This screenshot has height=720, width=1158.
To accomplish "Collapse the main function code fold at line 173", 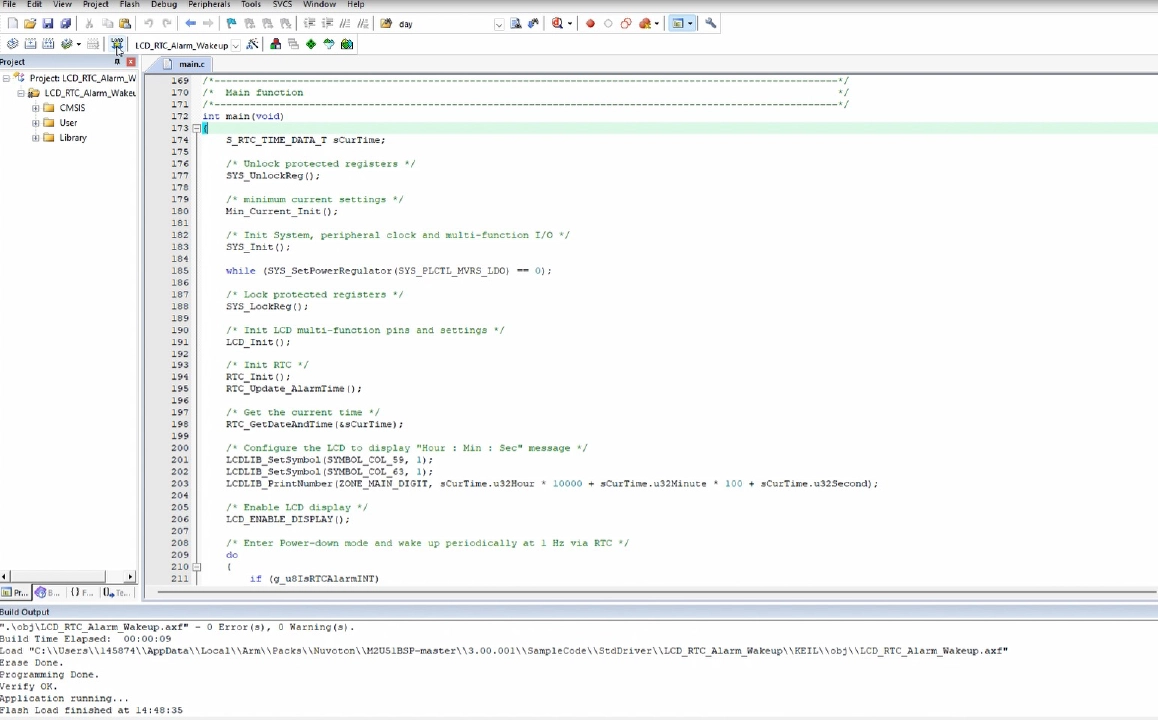I will [x=196, y=128].
